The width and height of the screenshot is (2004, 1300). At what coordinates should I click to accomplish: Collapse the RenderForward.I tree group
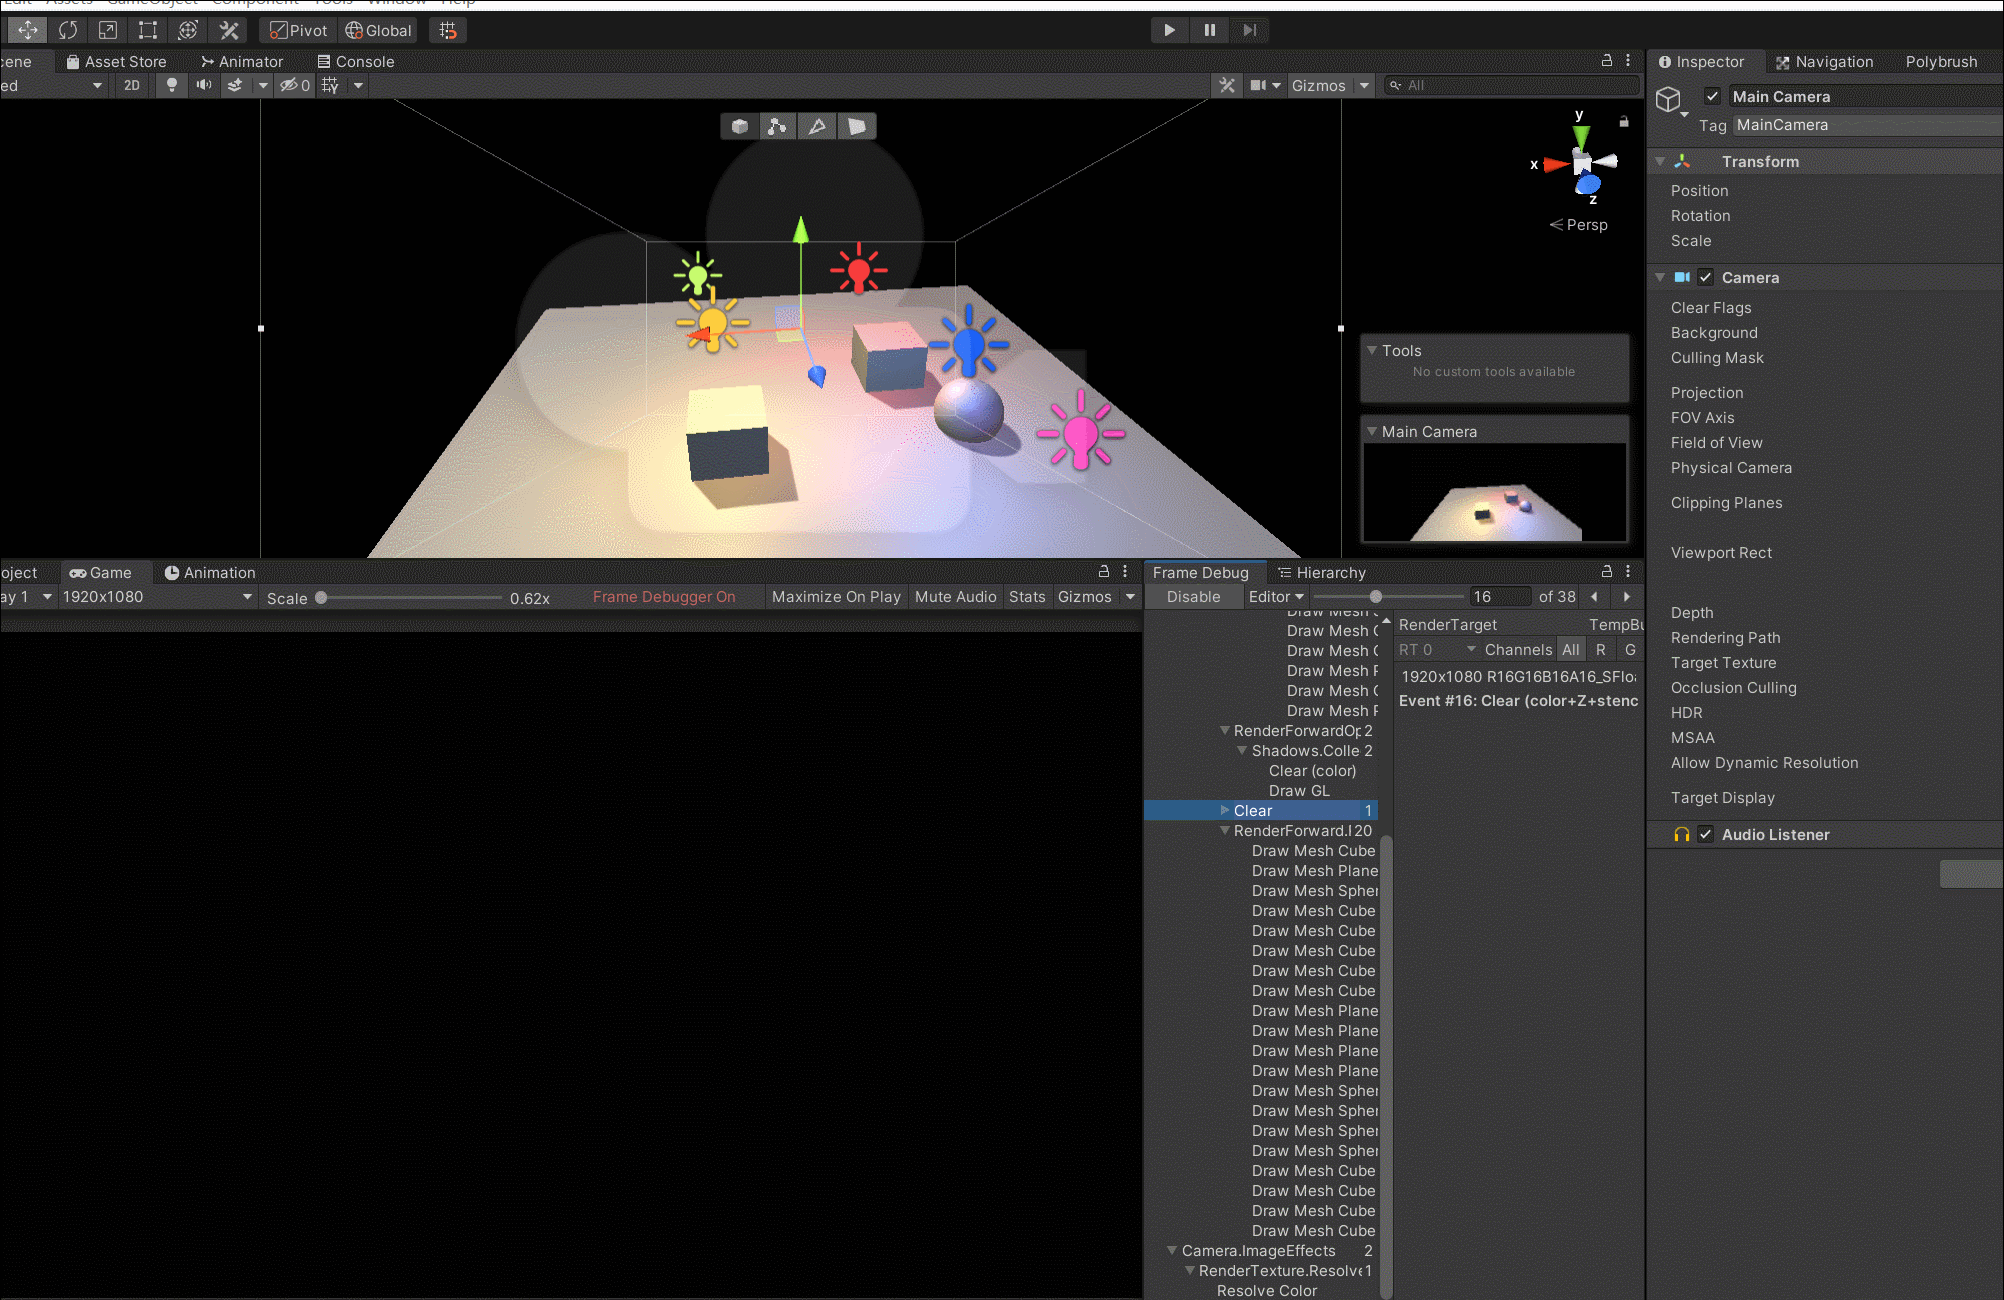pos(1225,830)
